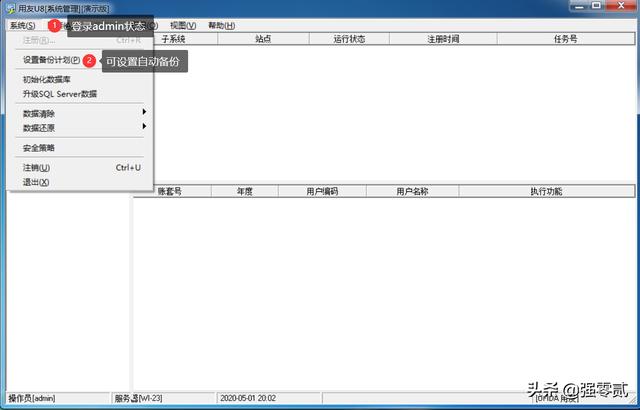Viewport: 640px width, 410px height.
Task: Click the server name status bar entry
Action: pos(163,398)
